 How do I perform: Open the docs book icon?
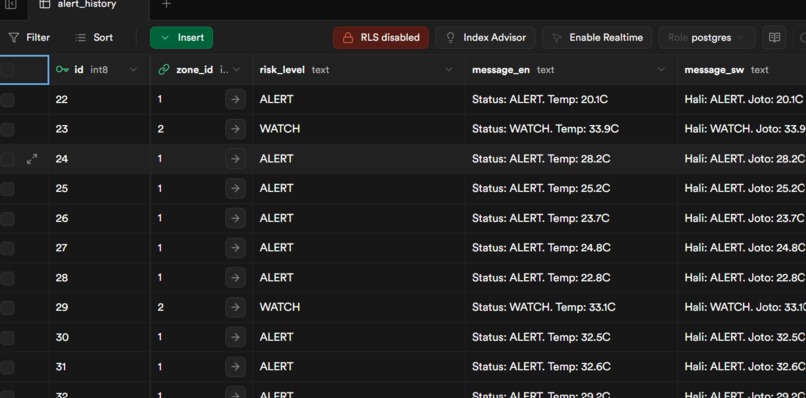pyautogui.click(x=774, y=38)
